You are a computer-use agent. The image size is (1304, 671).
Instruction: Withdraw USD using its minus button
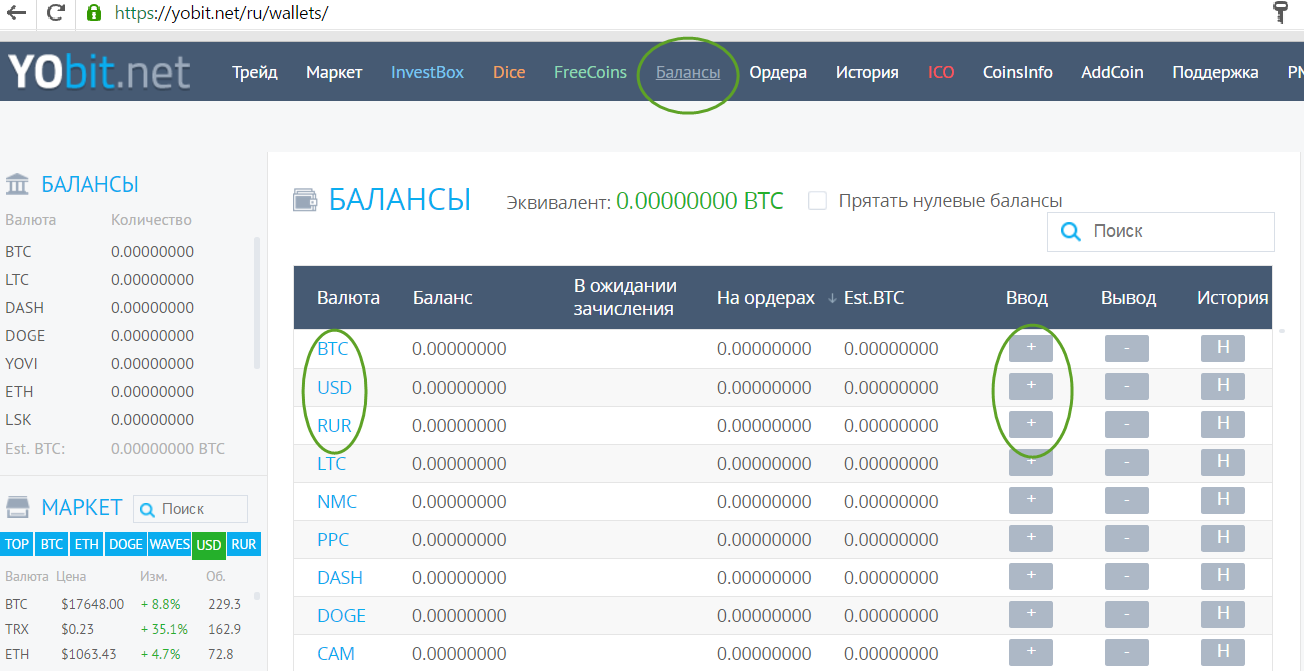(1127, 386)
